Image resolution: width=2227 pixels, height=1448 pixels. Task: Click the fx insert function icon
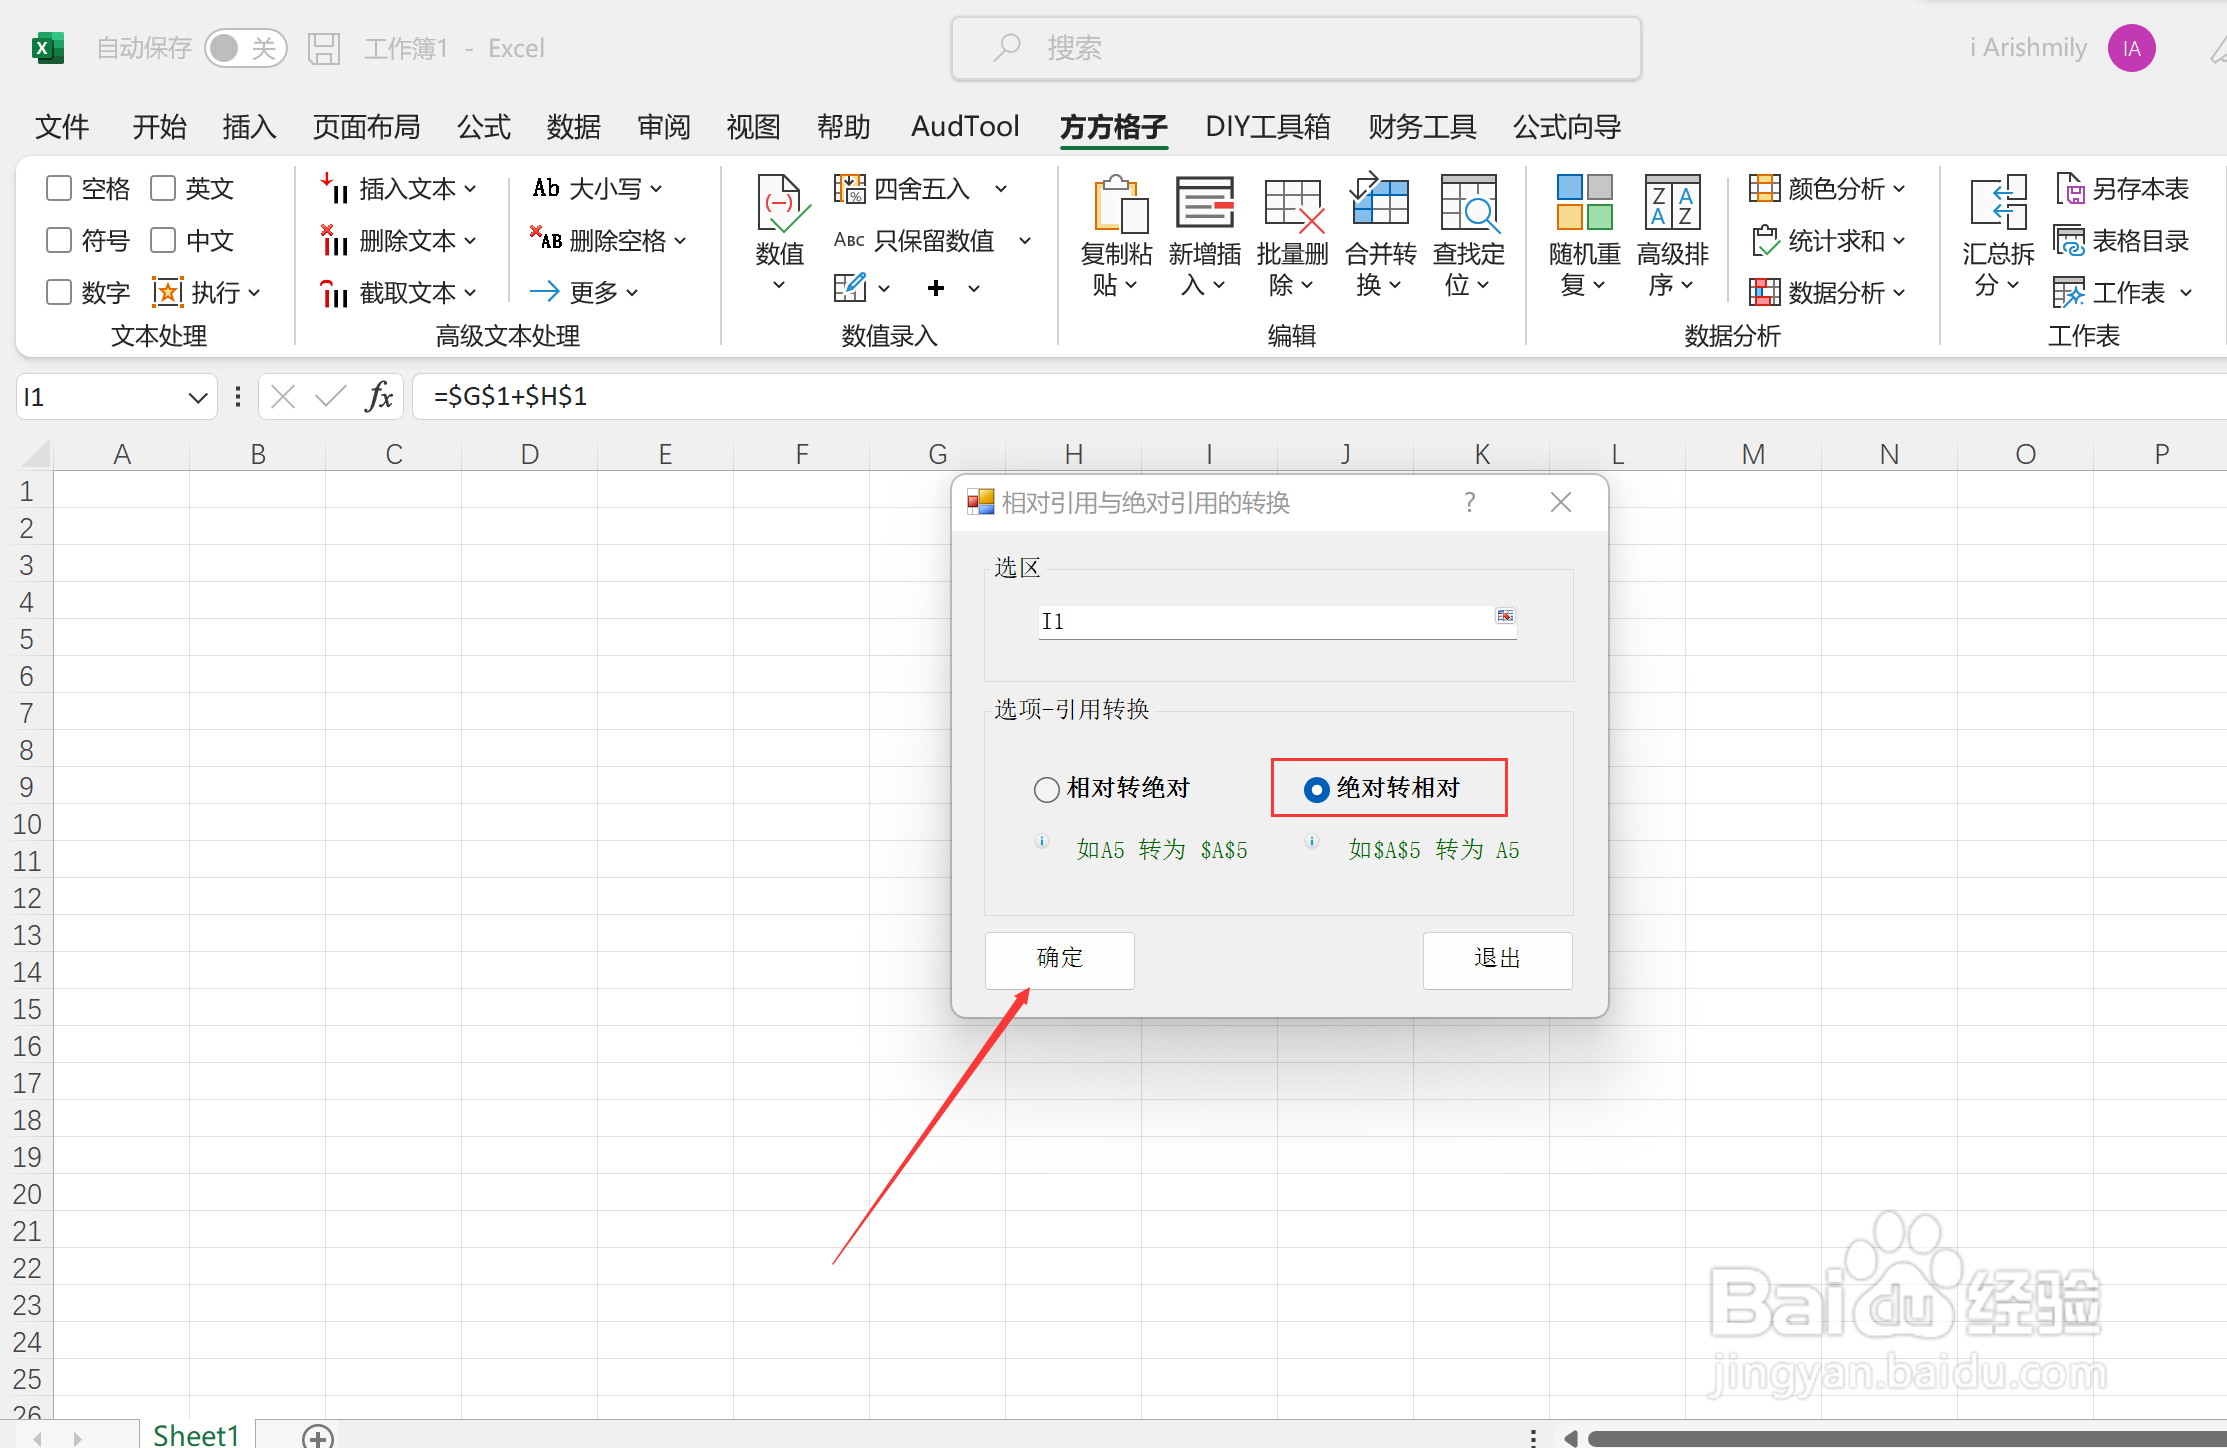point(379,397)
